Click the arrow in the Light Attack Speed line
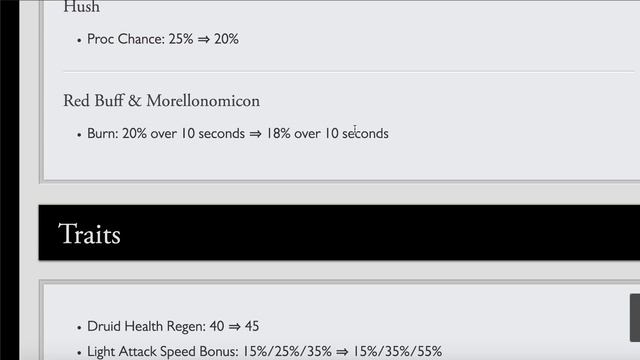 coord(342,351)
